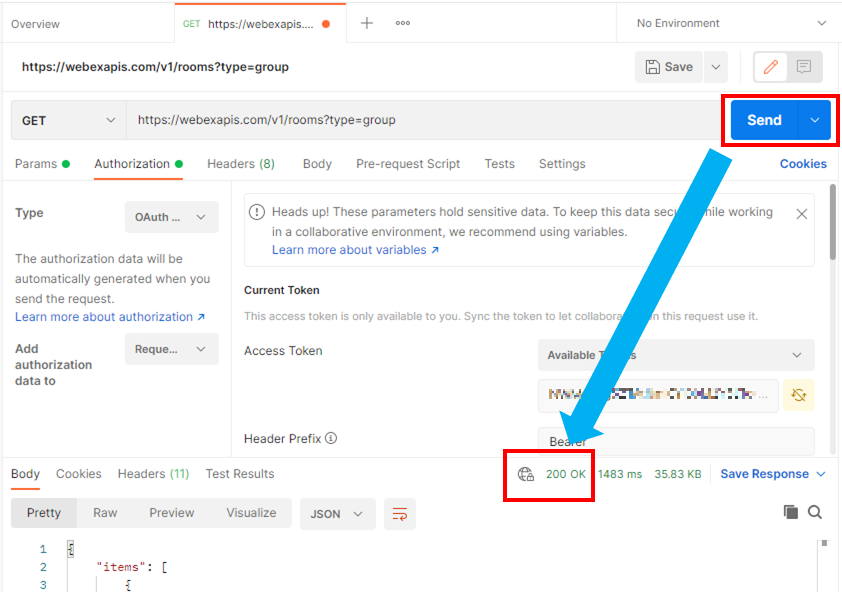Expand the Send button arrow options

(x=814, y=120)
